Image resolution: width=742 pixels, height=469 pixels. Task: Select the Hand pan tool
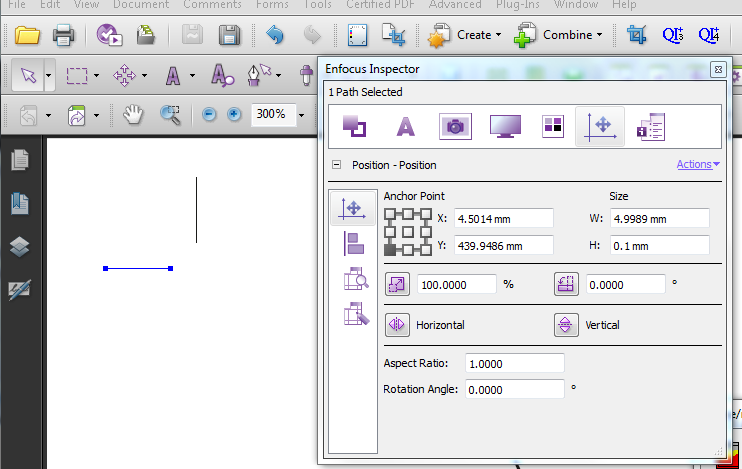tap(133, 115)
